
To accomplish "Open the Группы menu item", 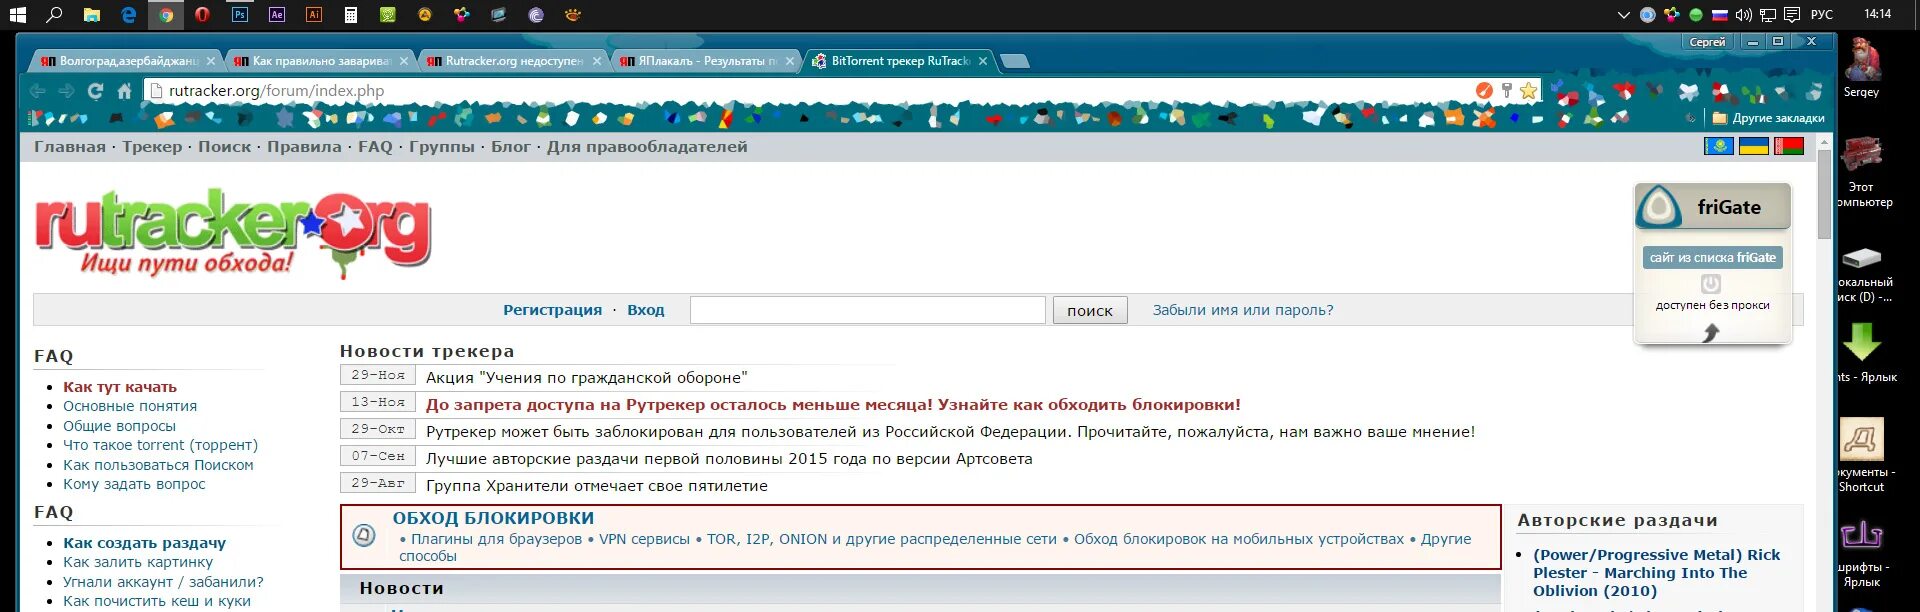I will point(442,147).
